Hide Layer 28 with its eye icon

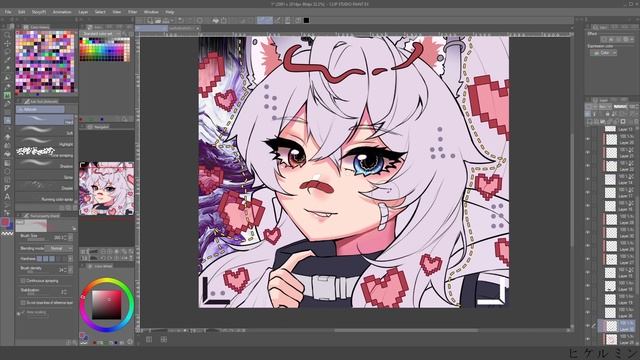pos(588,220)
